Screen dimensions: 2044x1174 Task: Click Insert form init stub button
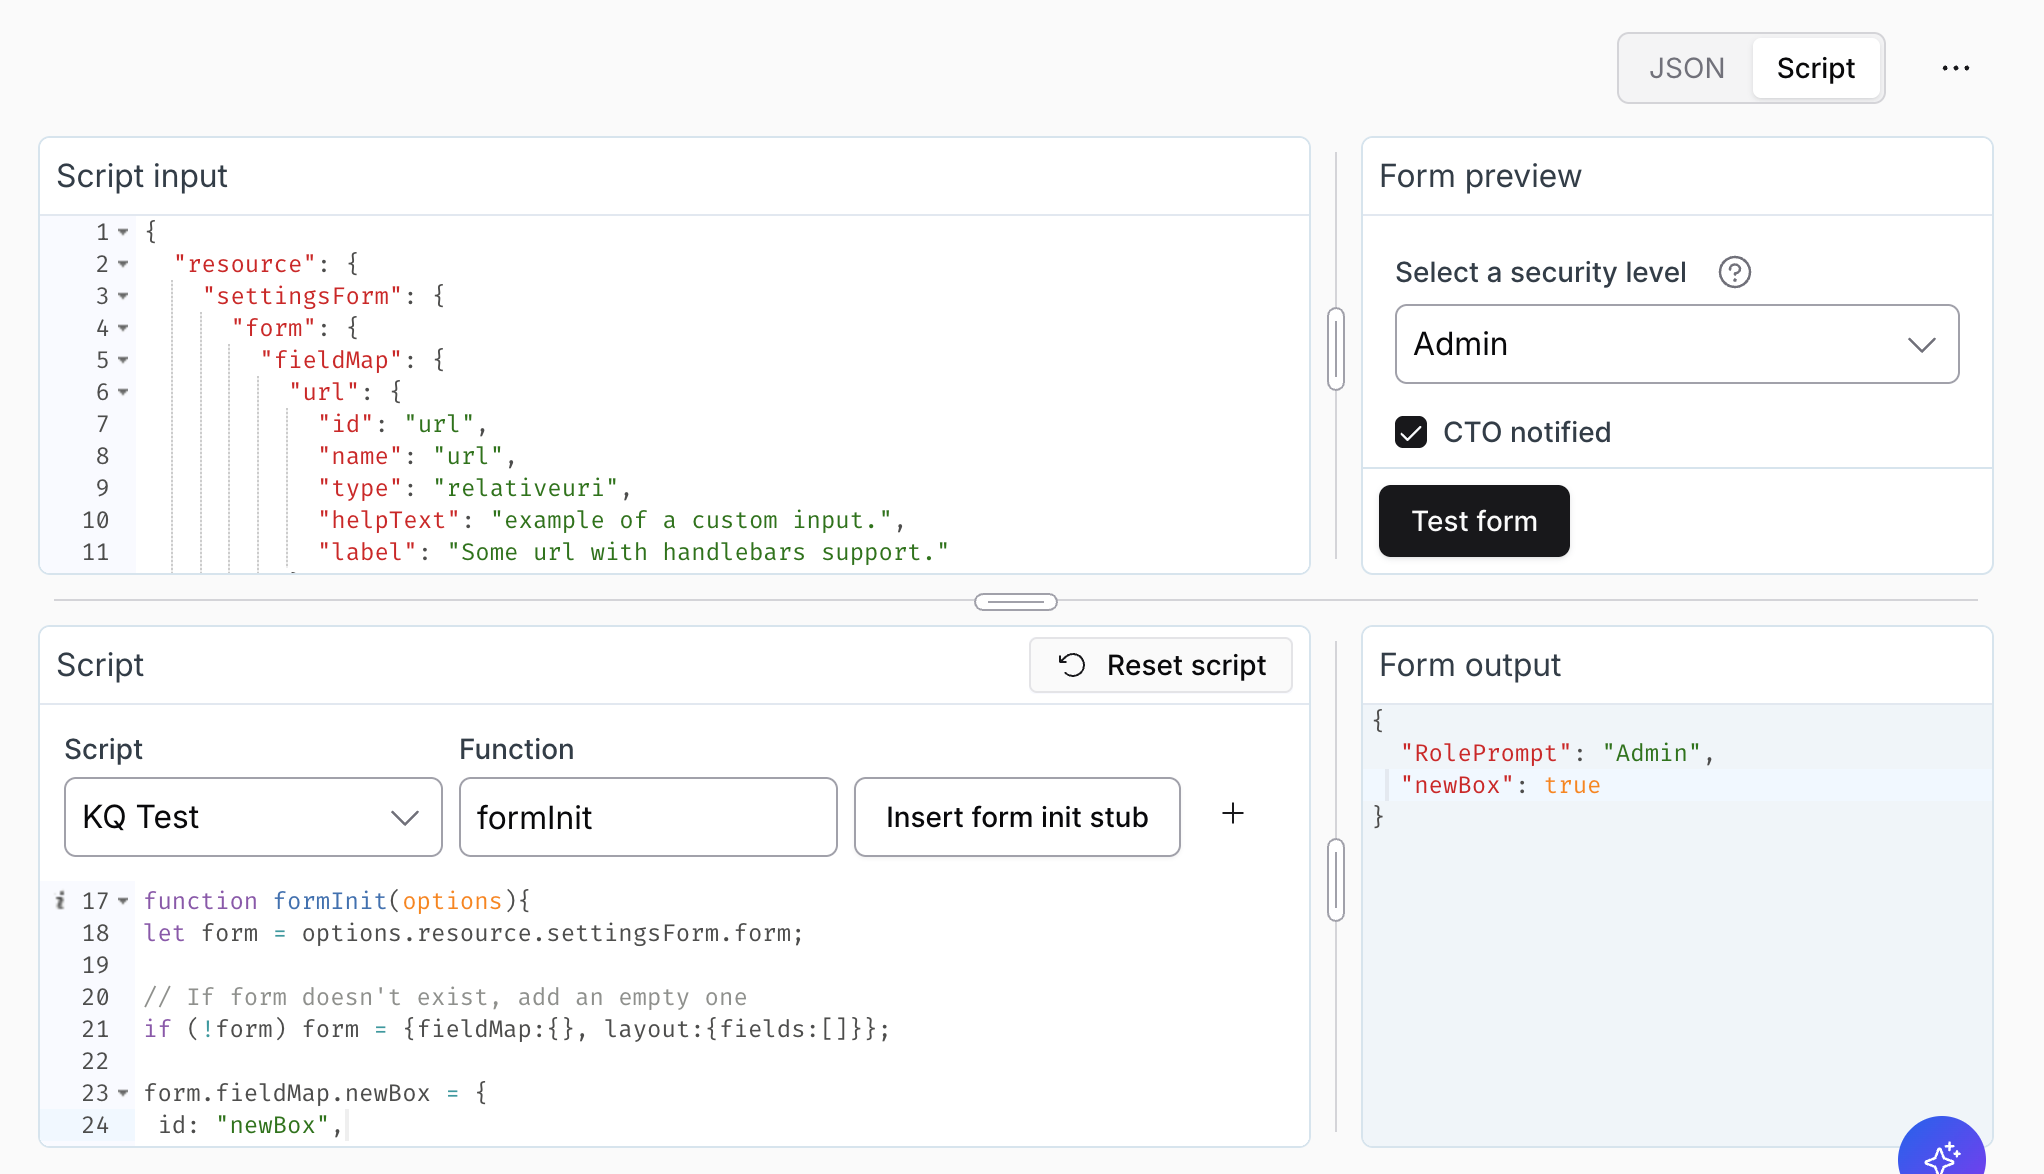point(1017,817)
